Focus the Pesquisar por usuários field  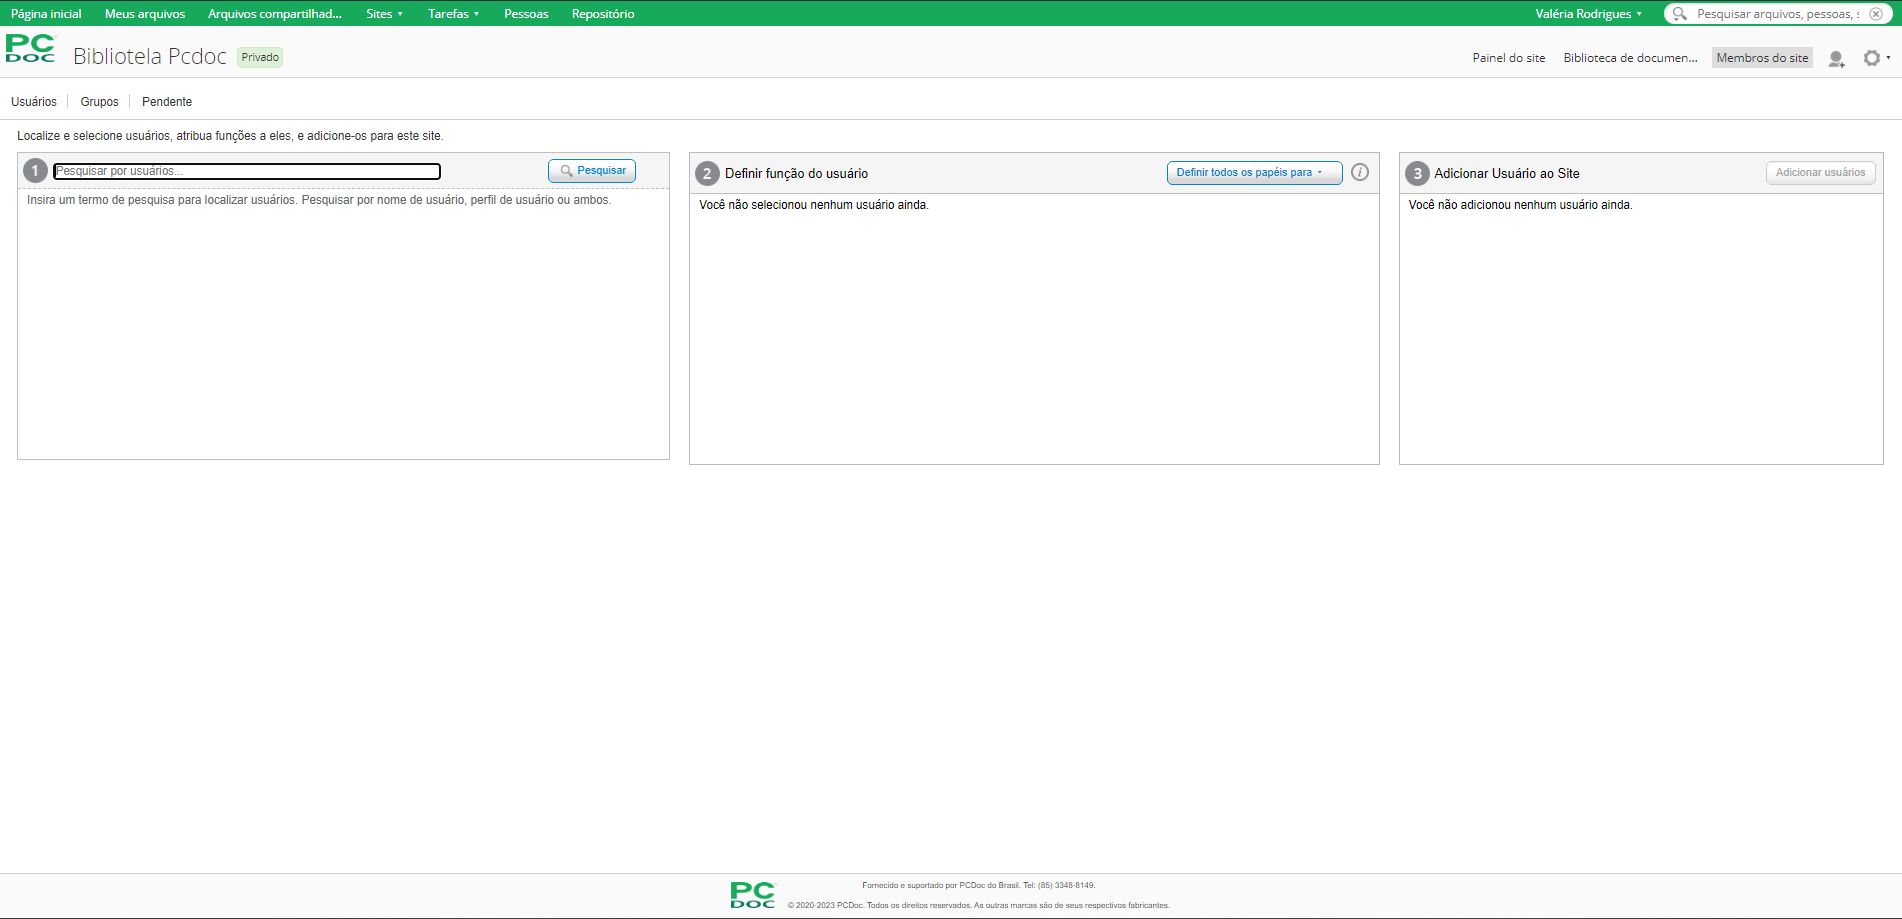(x=247, y=171)
